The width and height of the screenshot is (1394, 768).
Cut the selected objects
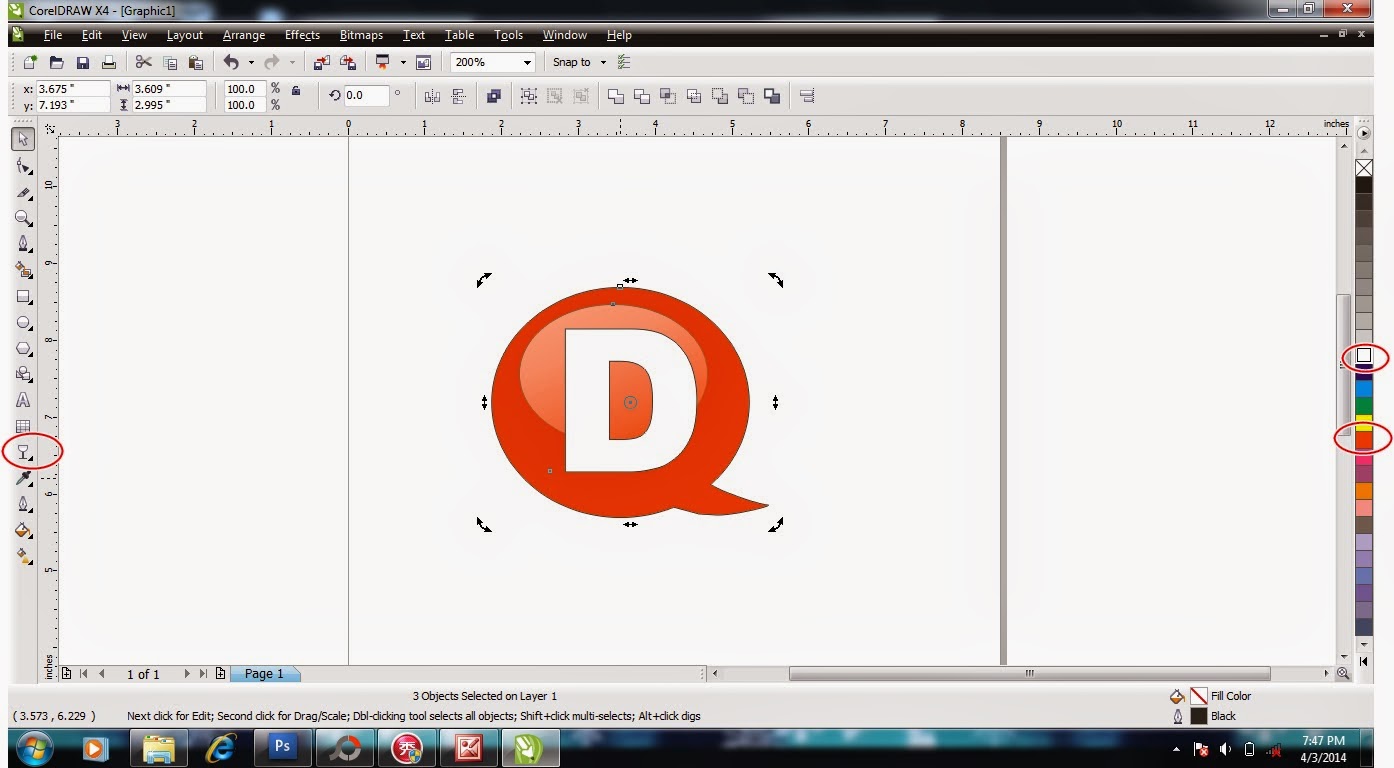[x=143, y=62]
